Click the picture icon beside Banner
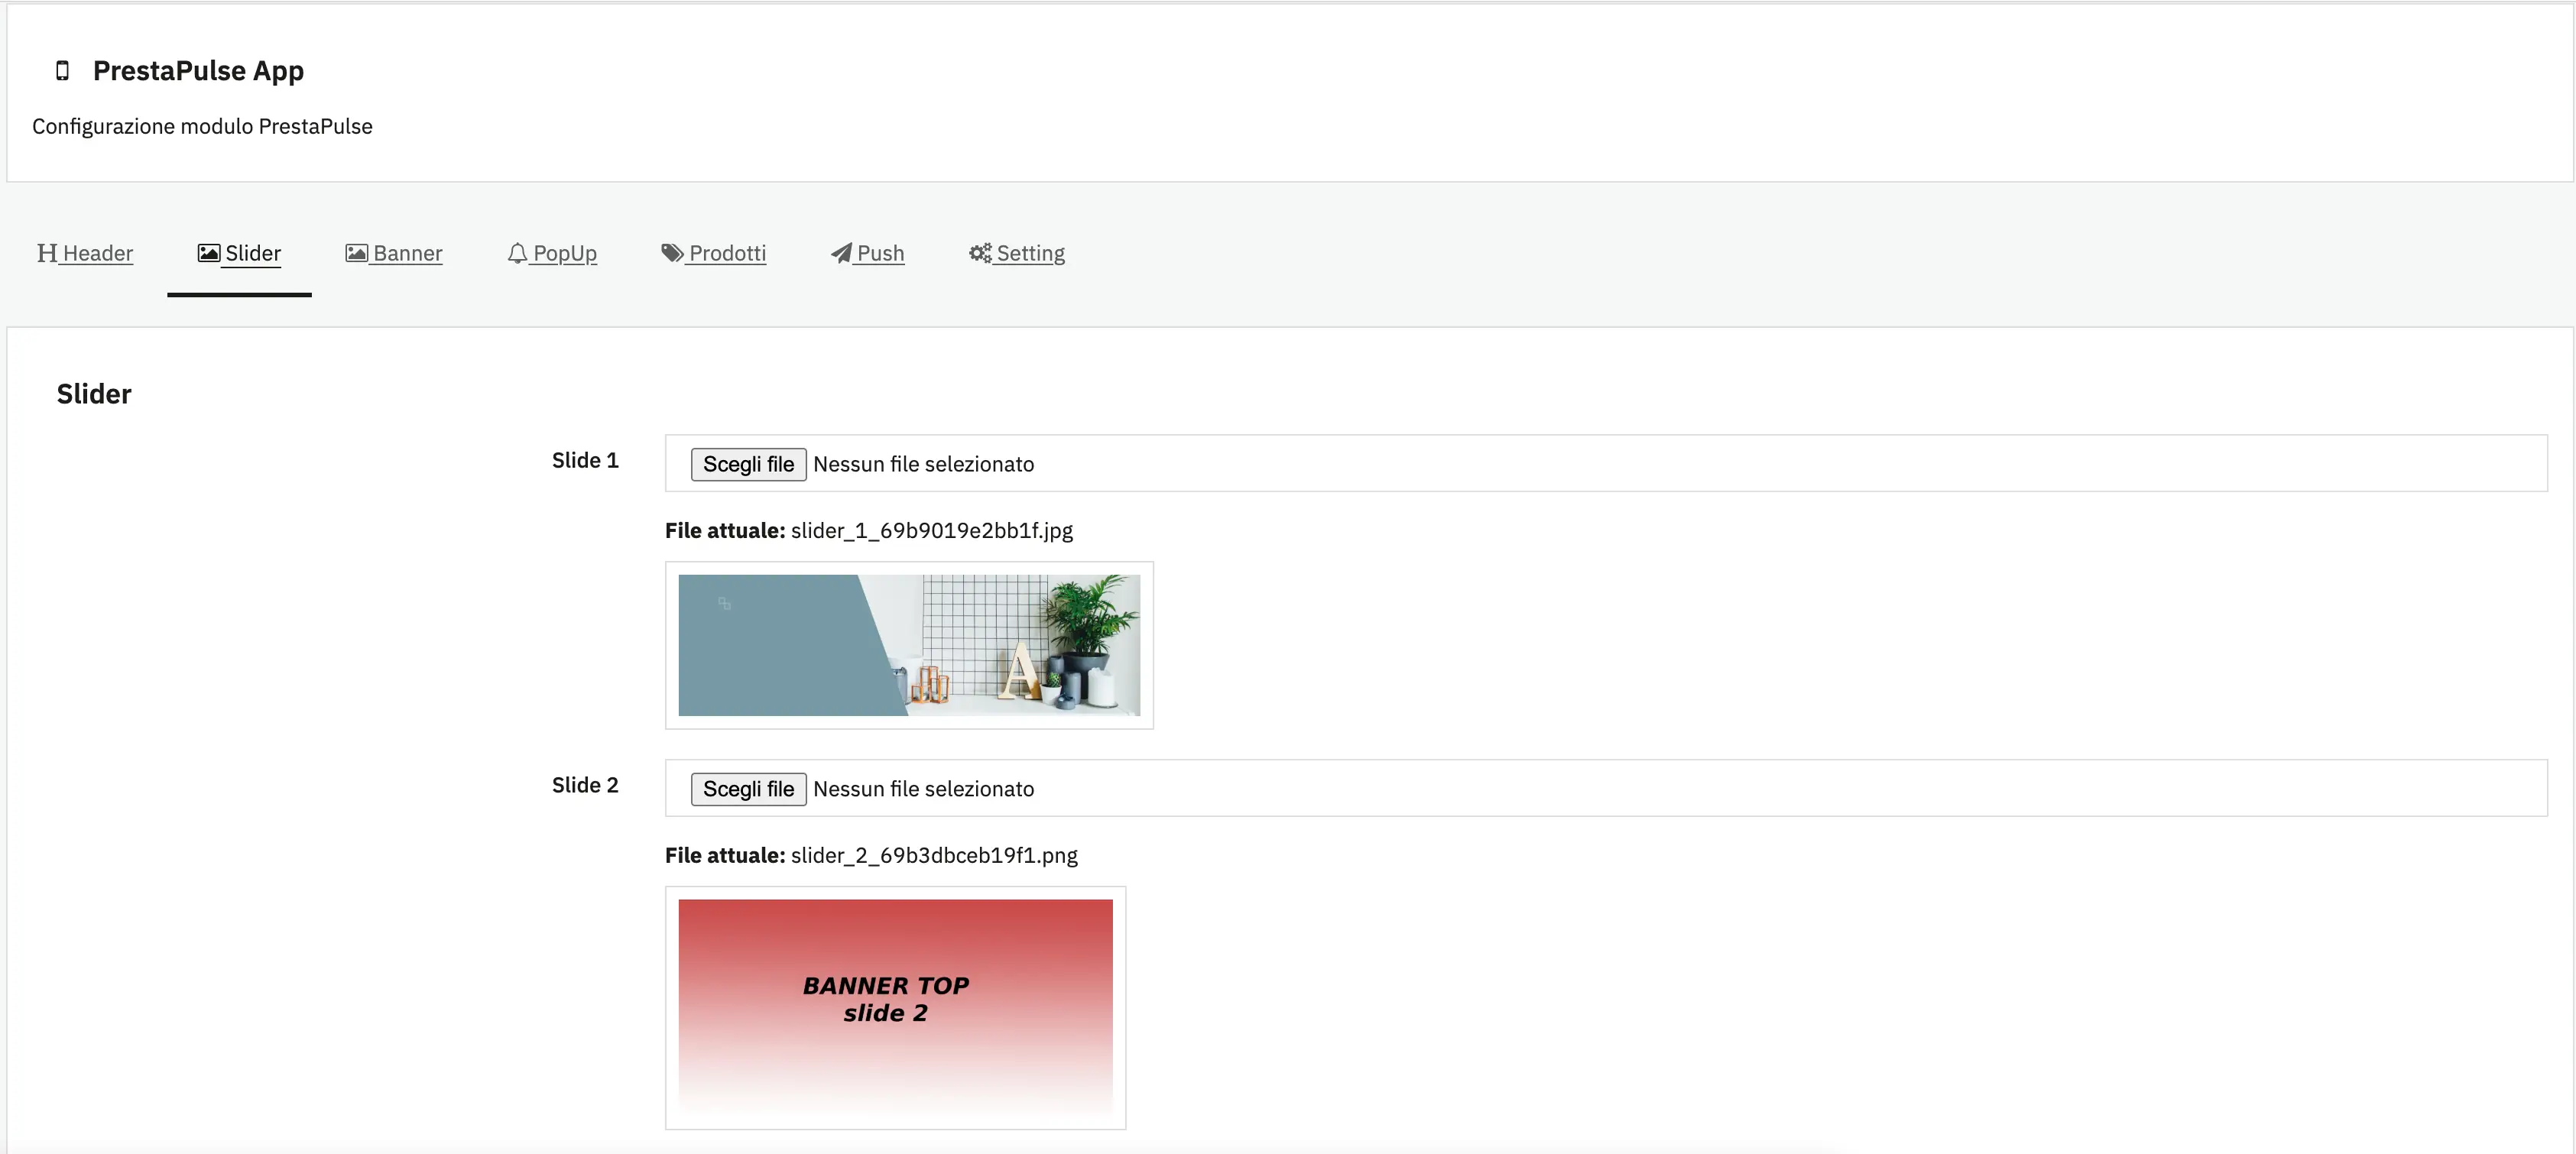The image size is (2576, 1154). pyautogui.click(x=357, y=253)
